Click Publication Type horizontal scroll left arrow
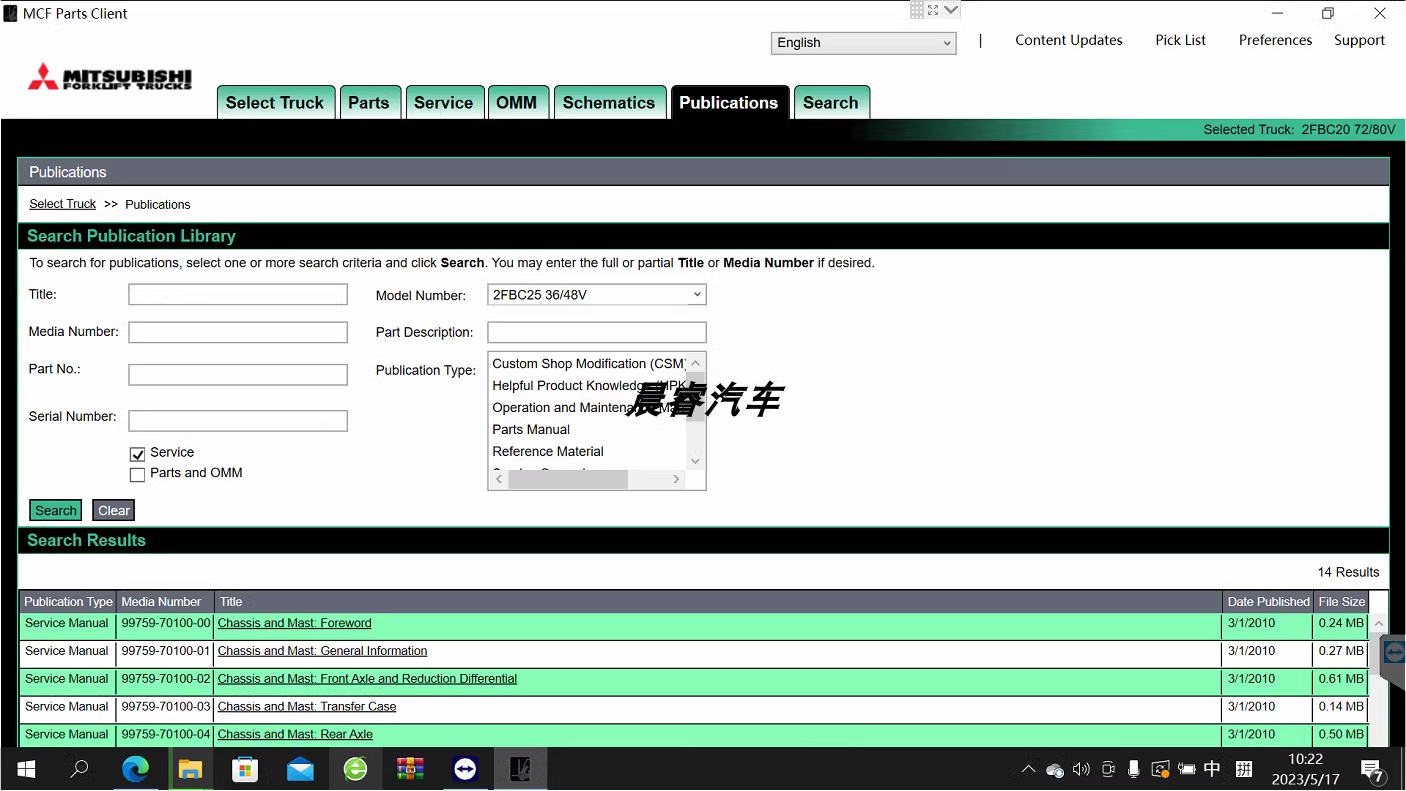Screen dimensions: 1406x791 point(499,480)
